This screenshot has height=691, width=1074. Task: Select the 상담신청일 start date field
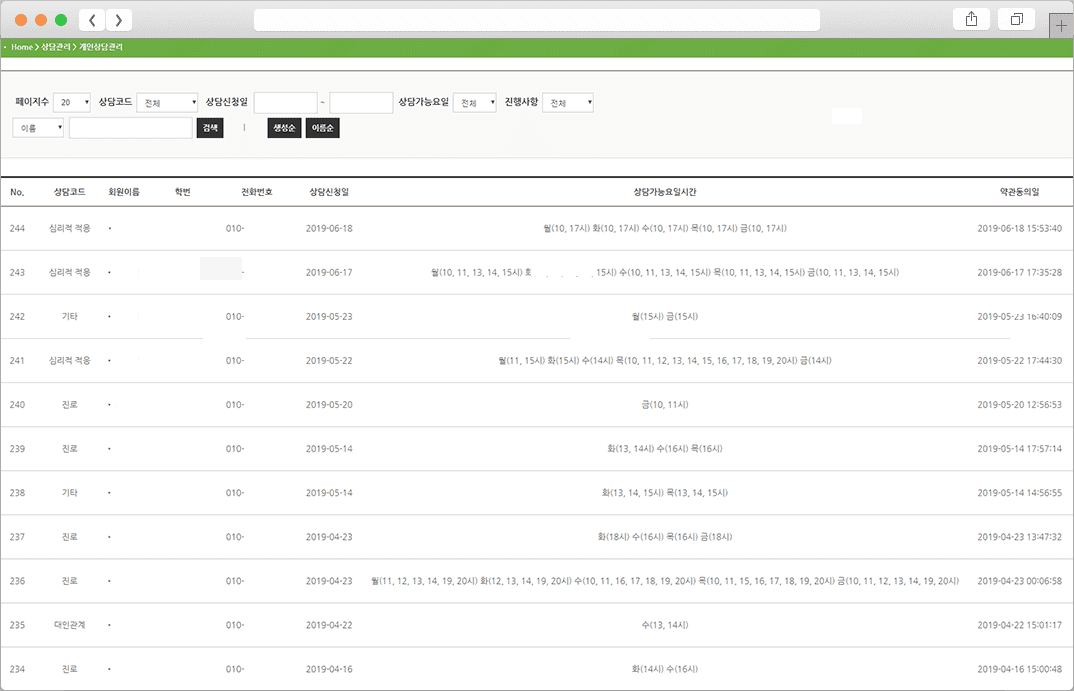(x=286, y=103)
